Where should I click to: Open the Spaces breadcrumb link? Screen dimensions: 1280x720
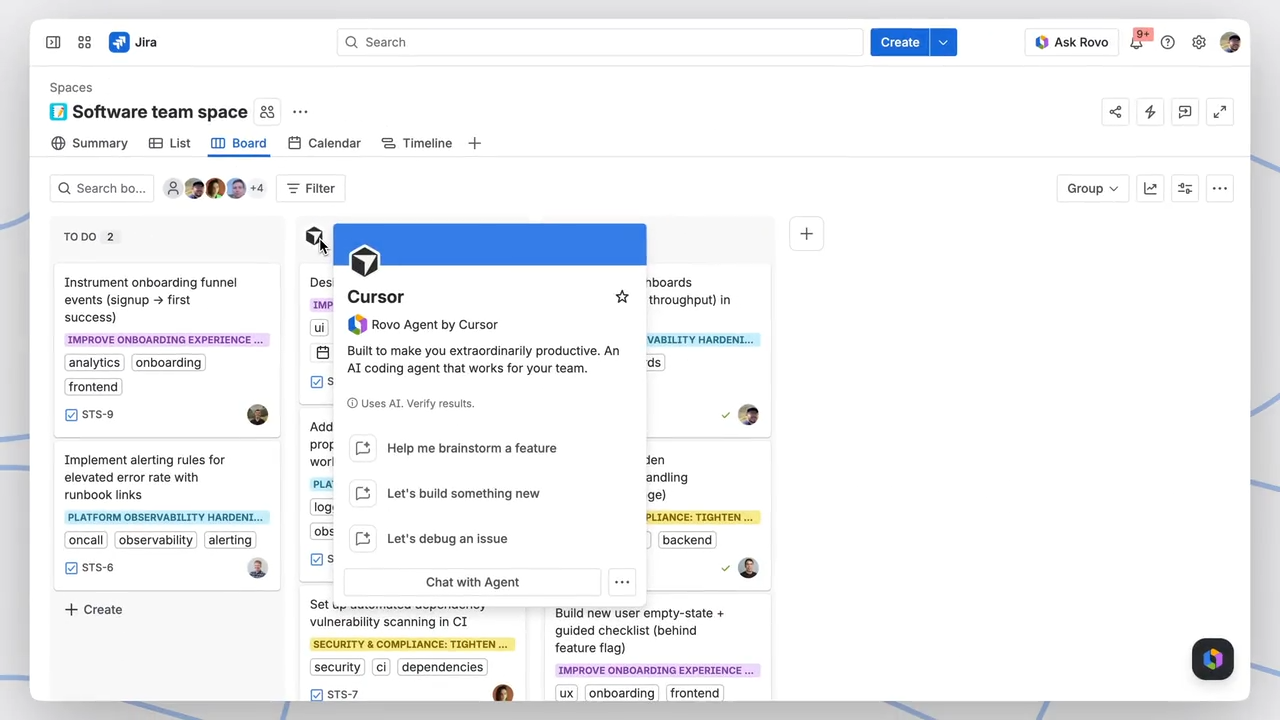(71, 88)
